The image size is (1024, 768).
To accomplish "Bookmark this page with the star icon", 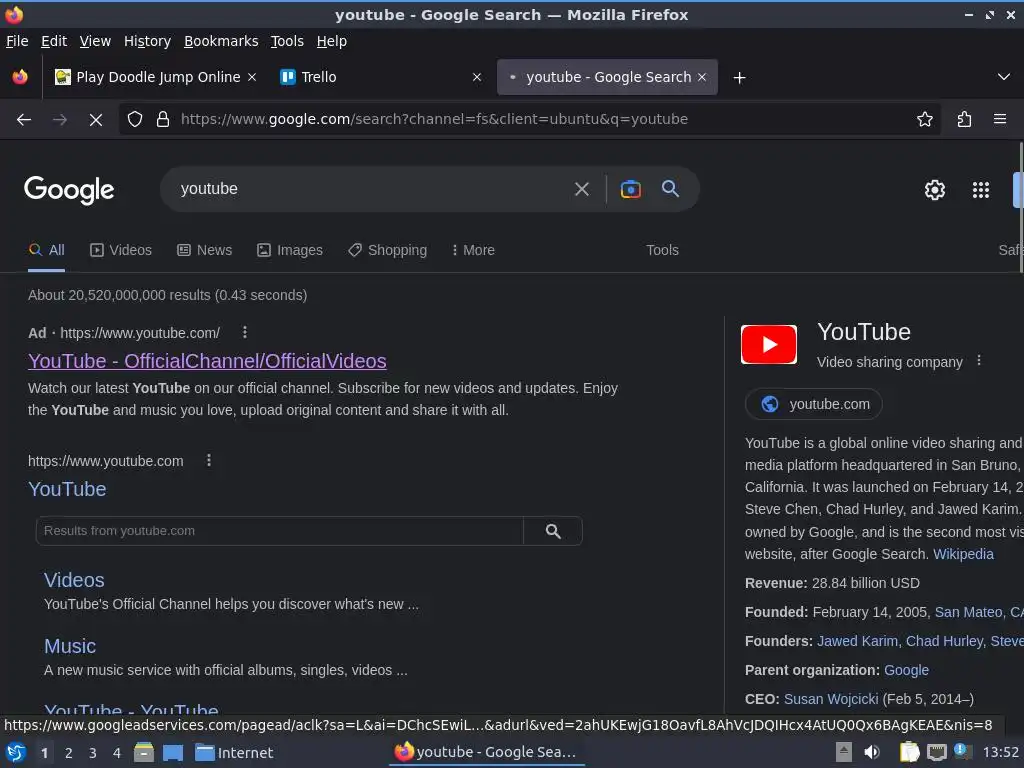I will 925,120.
